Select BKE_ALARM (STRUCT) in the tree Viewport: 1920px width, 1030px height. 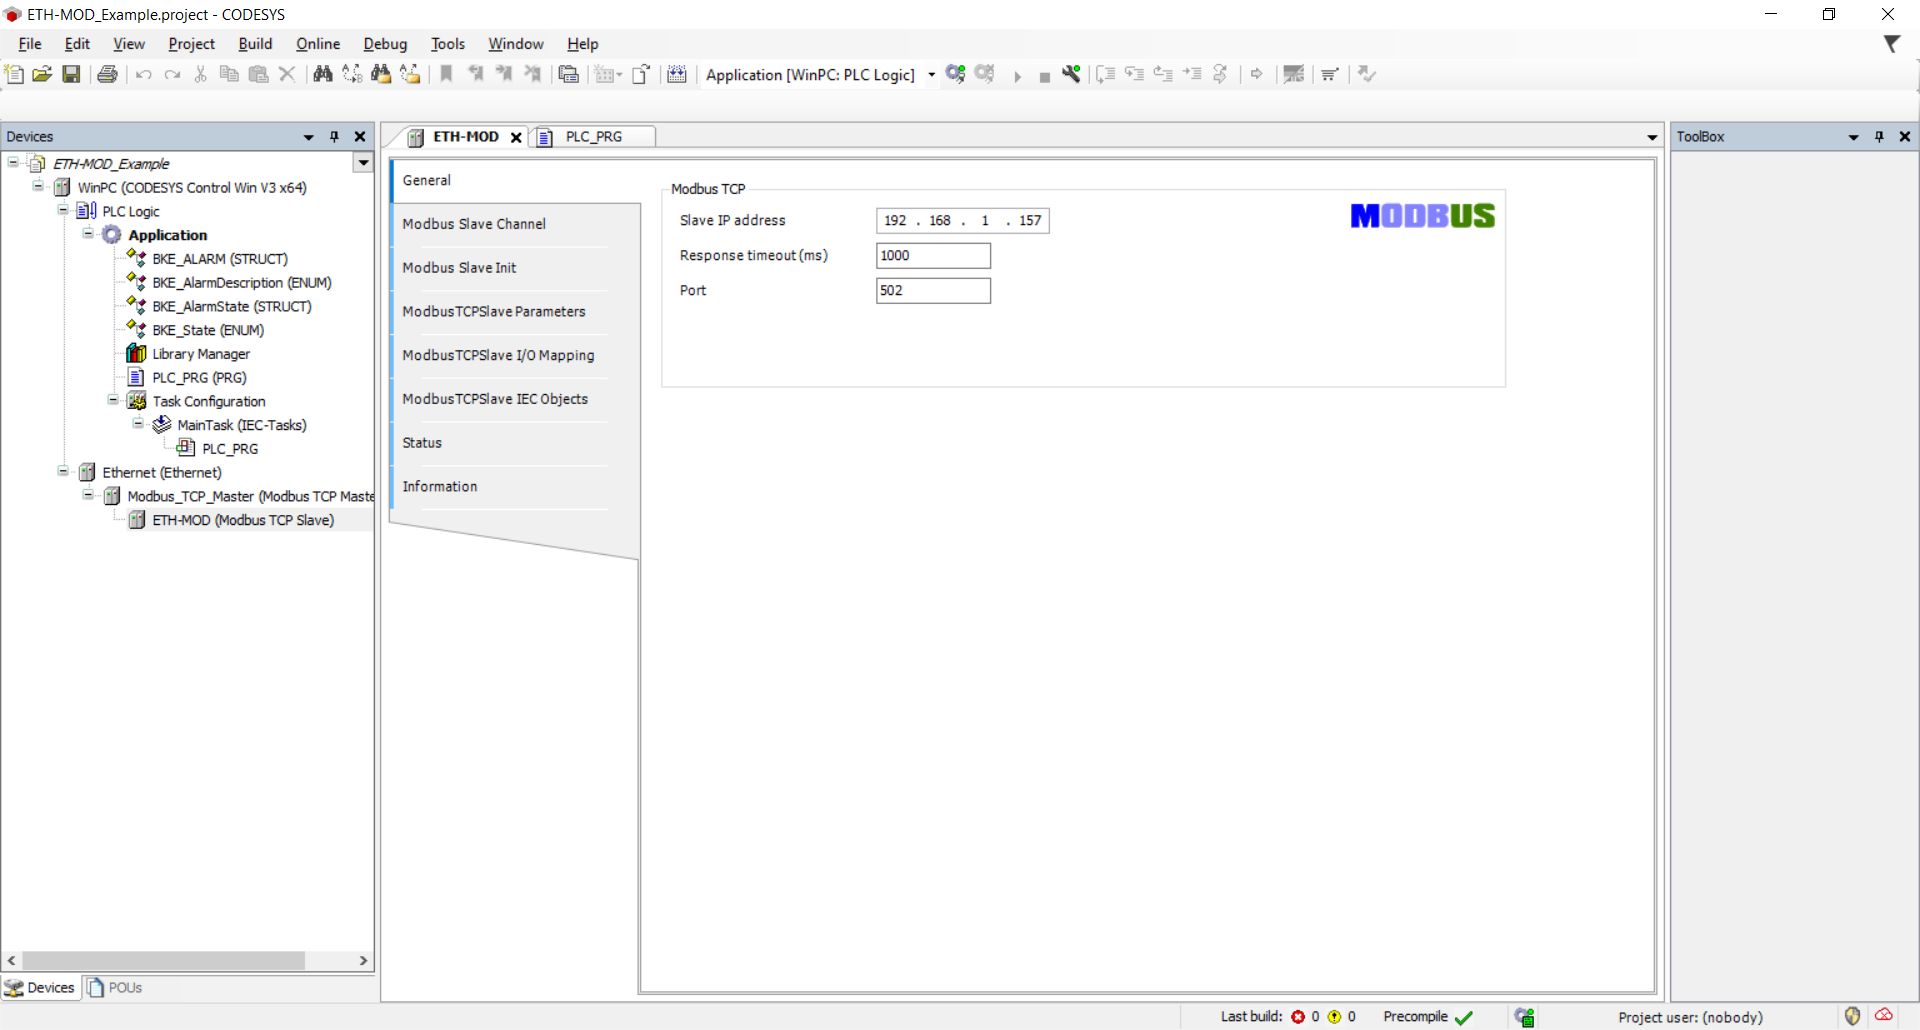[x=220, y=258]
